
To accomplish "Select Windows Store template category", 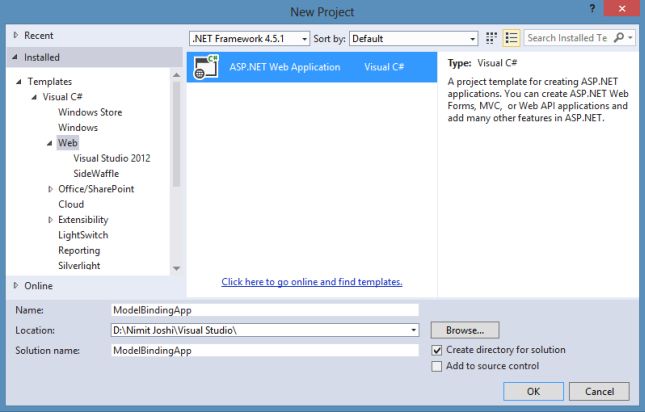I will click(90, 112).
